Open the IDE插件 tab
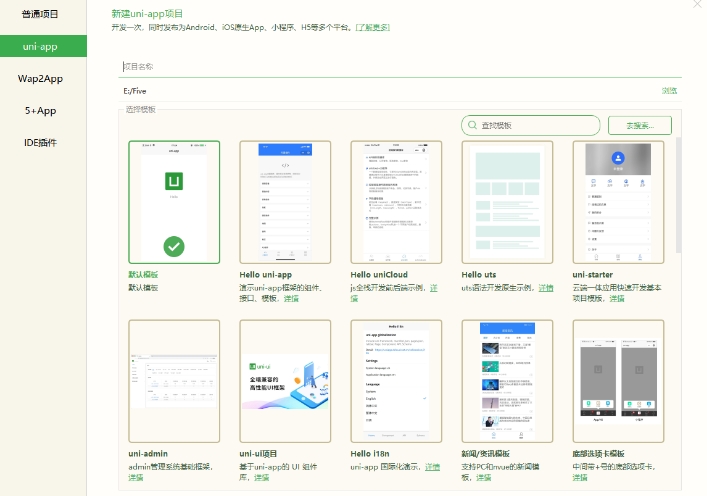 [x=42, y=142]
